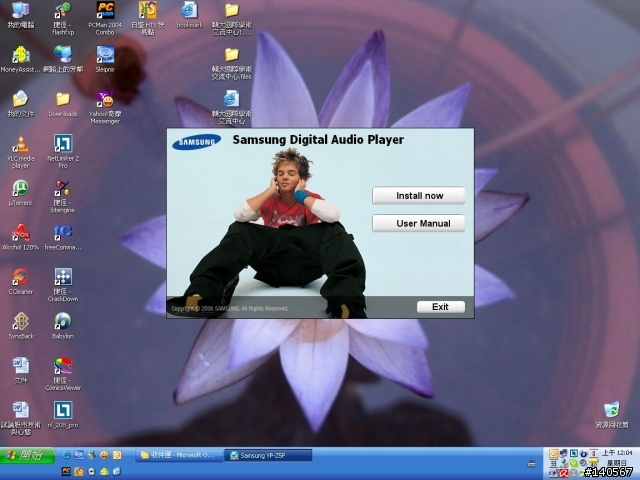This screenshot has height=480, width=640.
Task: Click the Samsung copyright text line
Action: click(230, 309)
